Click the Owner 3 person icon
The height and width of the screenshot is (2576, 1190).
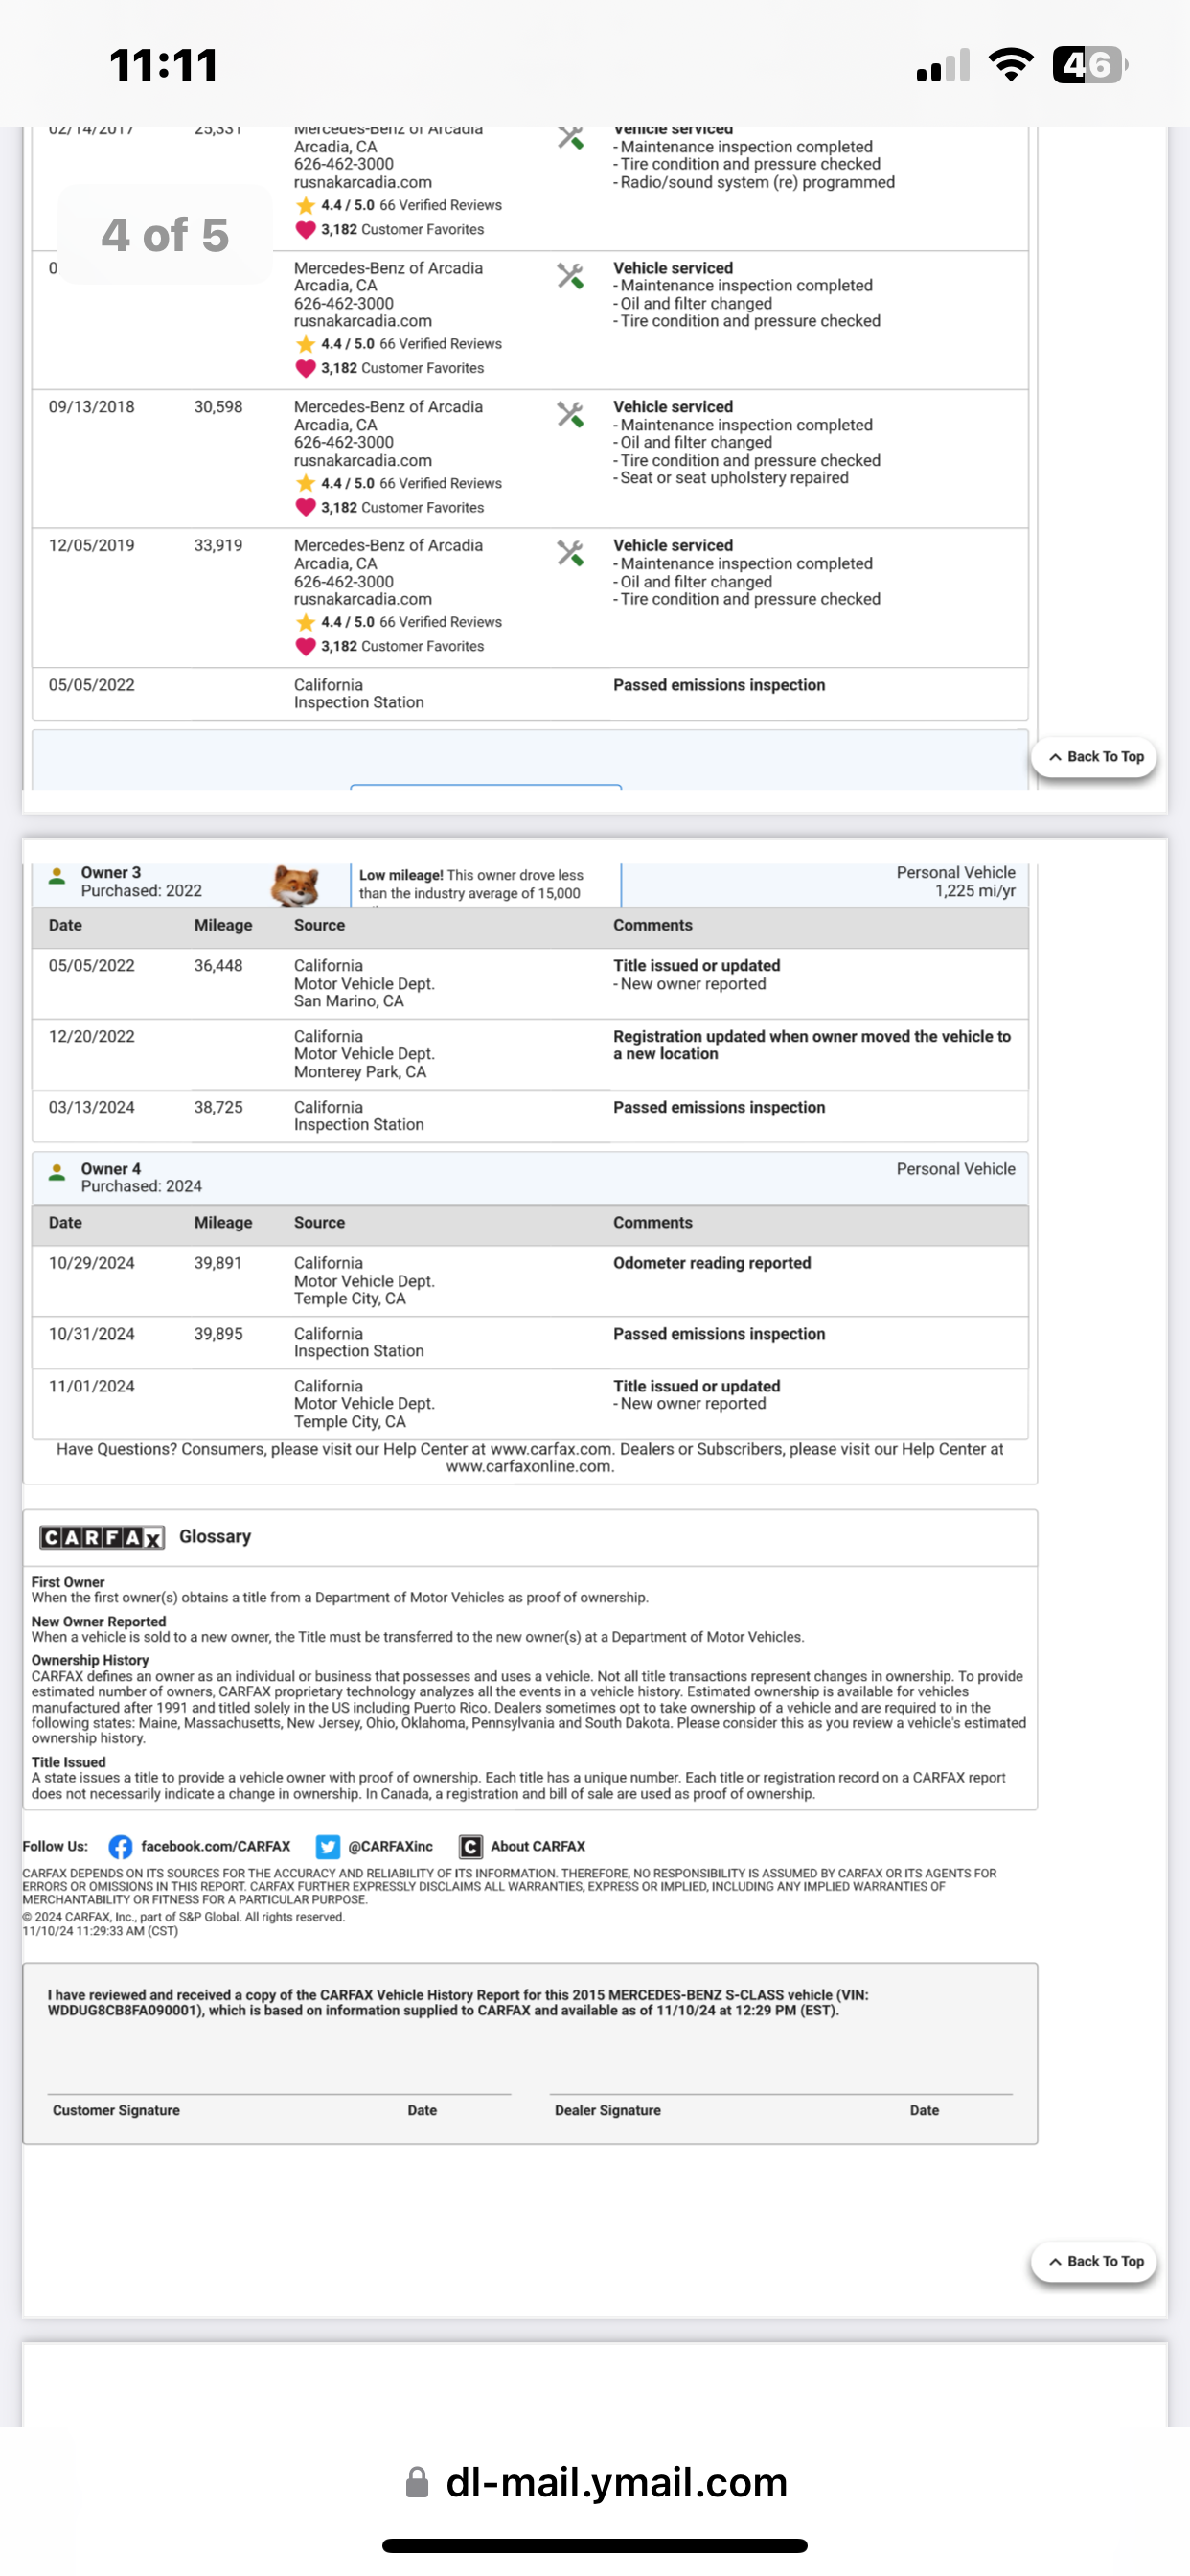click(x=57, y=877)
